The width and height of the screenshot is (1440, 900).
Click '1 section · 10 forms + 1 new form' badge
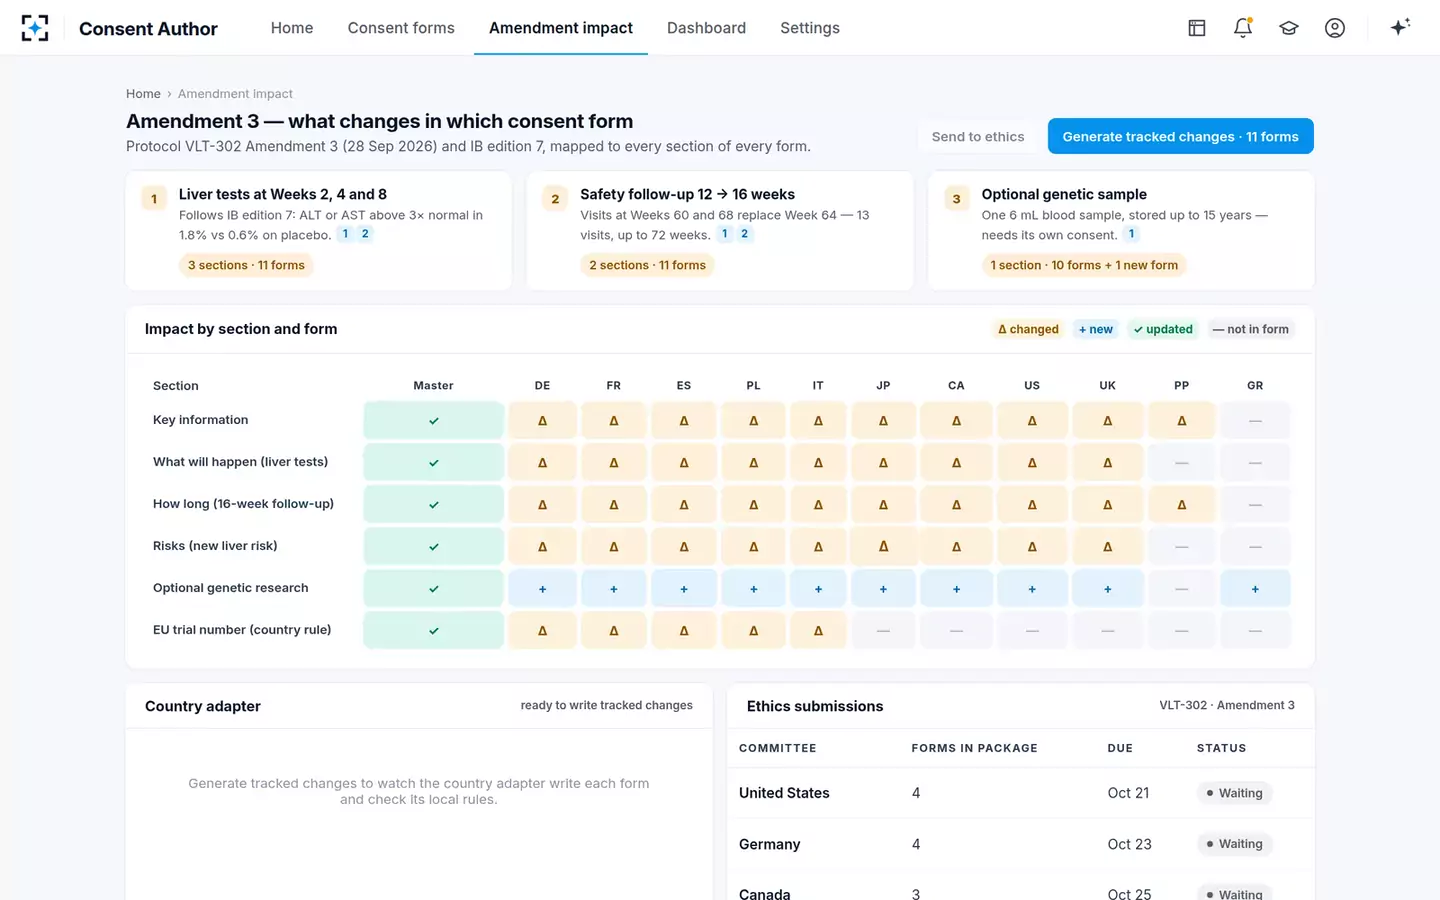[1084, 265]
